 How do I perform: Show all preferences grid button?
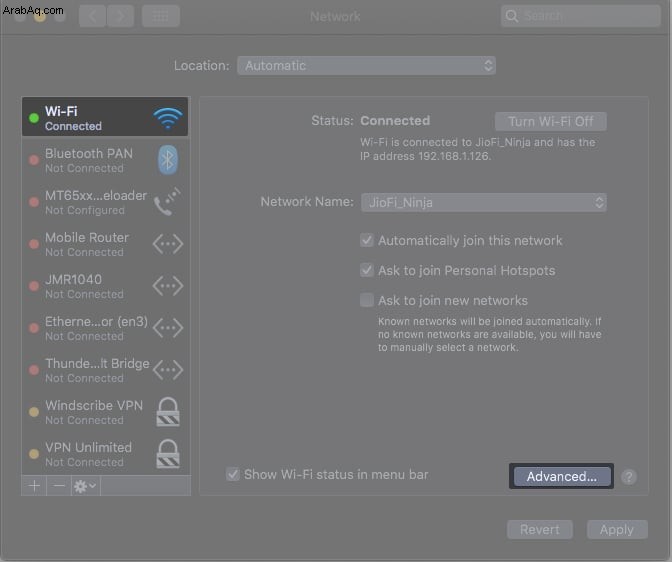coord(161,16)
